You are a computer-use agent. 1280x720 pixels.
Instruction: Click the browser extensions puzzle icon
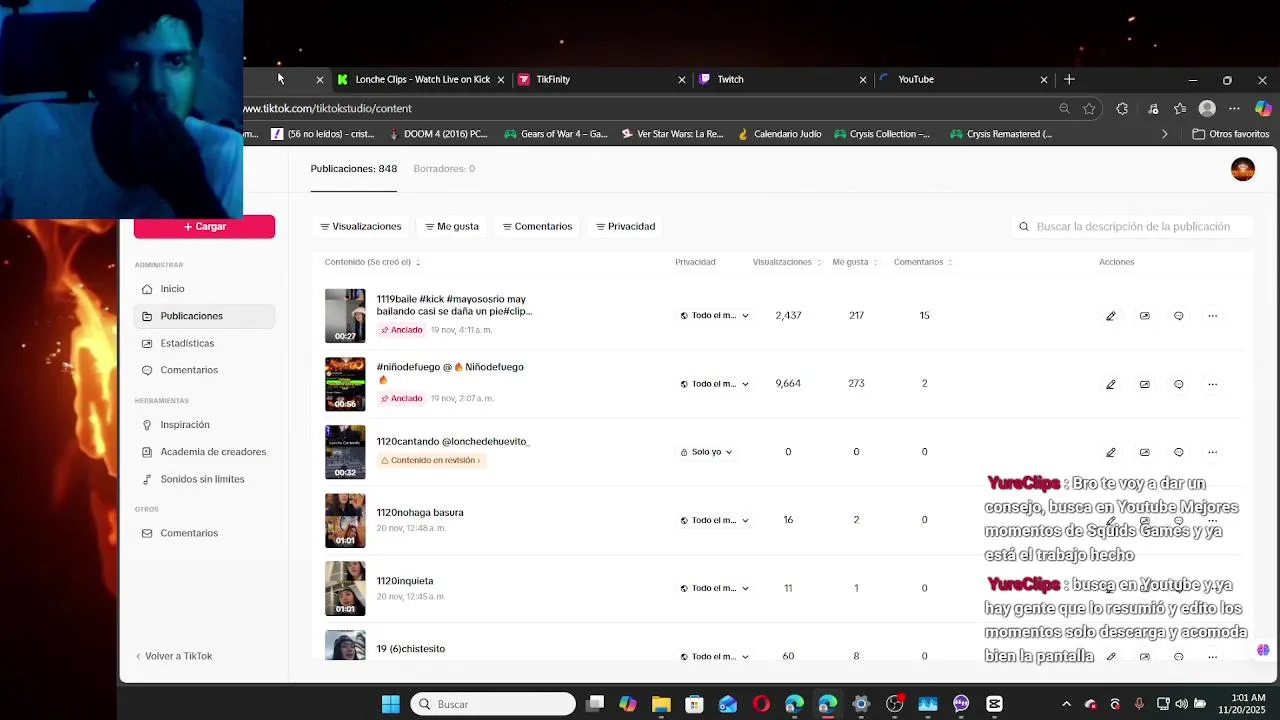pyautogui.click(x=1122, y=108)
